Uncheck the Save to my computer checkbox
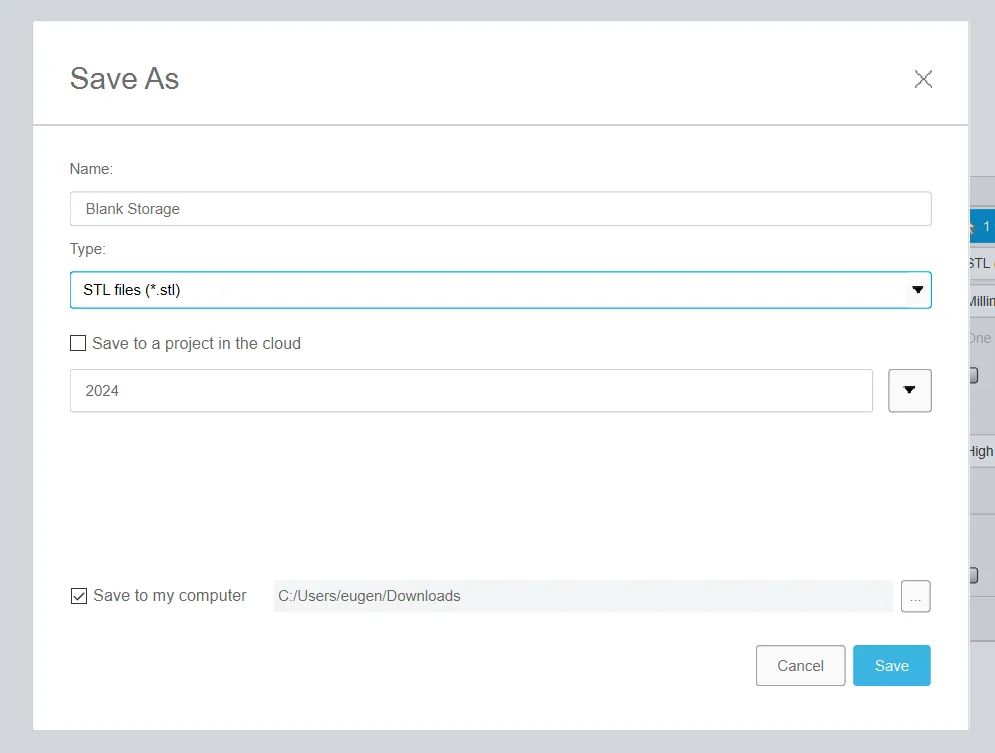Viewport: 995px width, 753px height. [x=79, y=596]
